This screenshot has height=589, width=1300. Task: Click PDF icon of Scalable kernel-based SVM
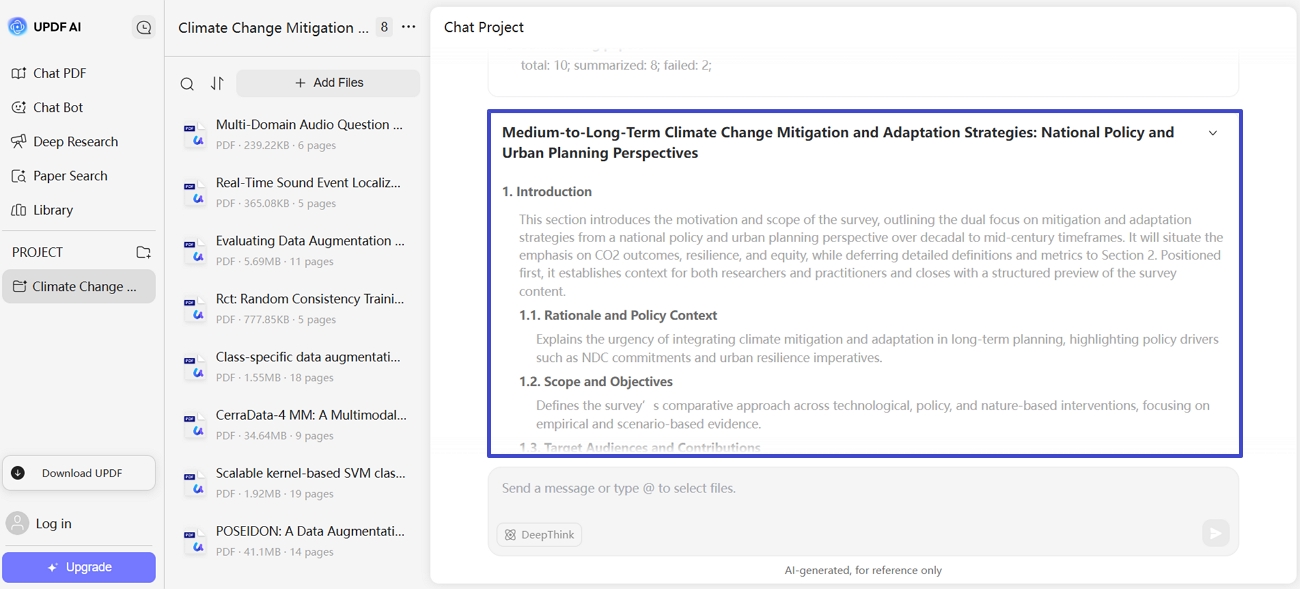click(x=195, y=483)
